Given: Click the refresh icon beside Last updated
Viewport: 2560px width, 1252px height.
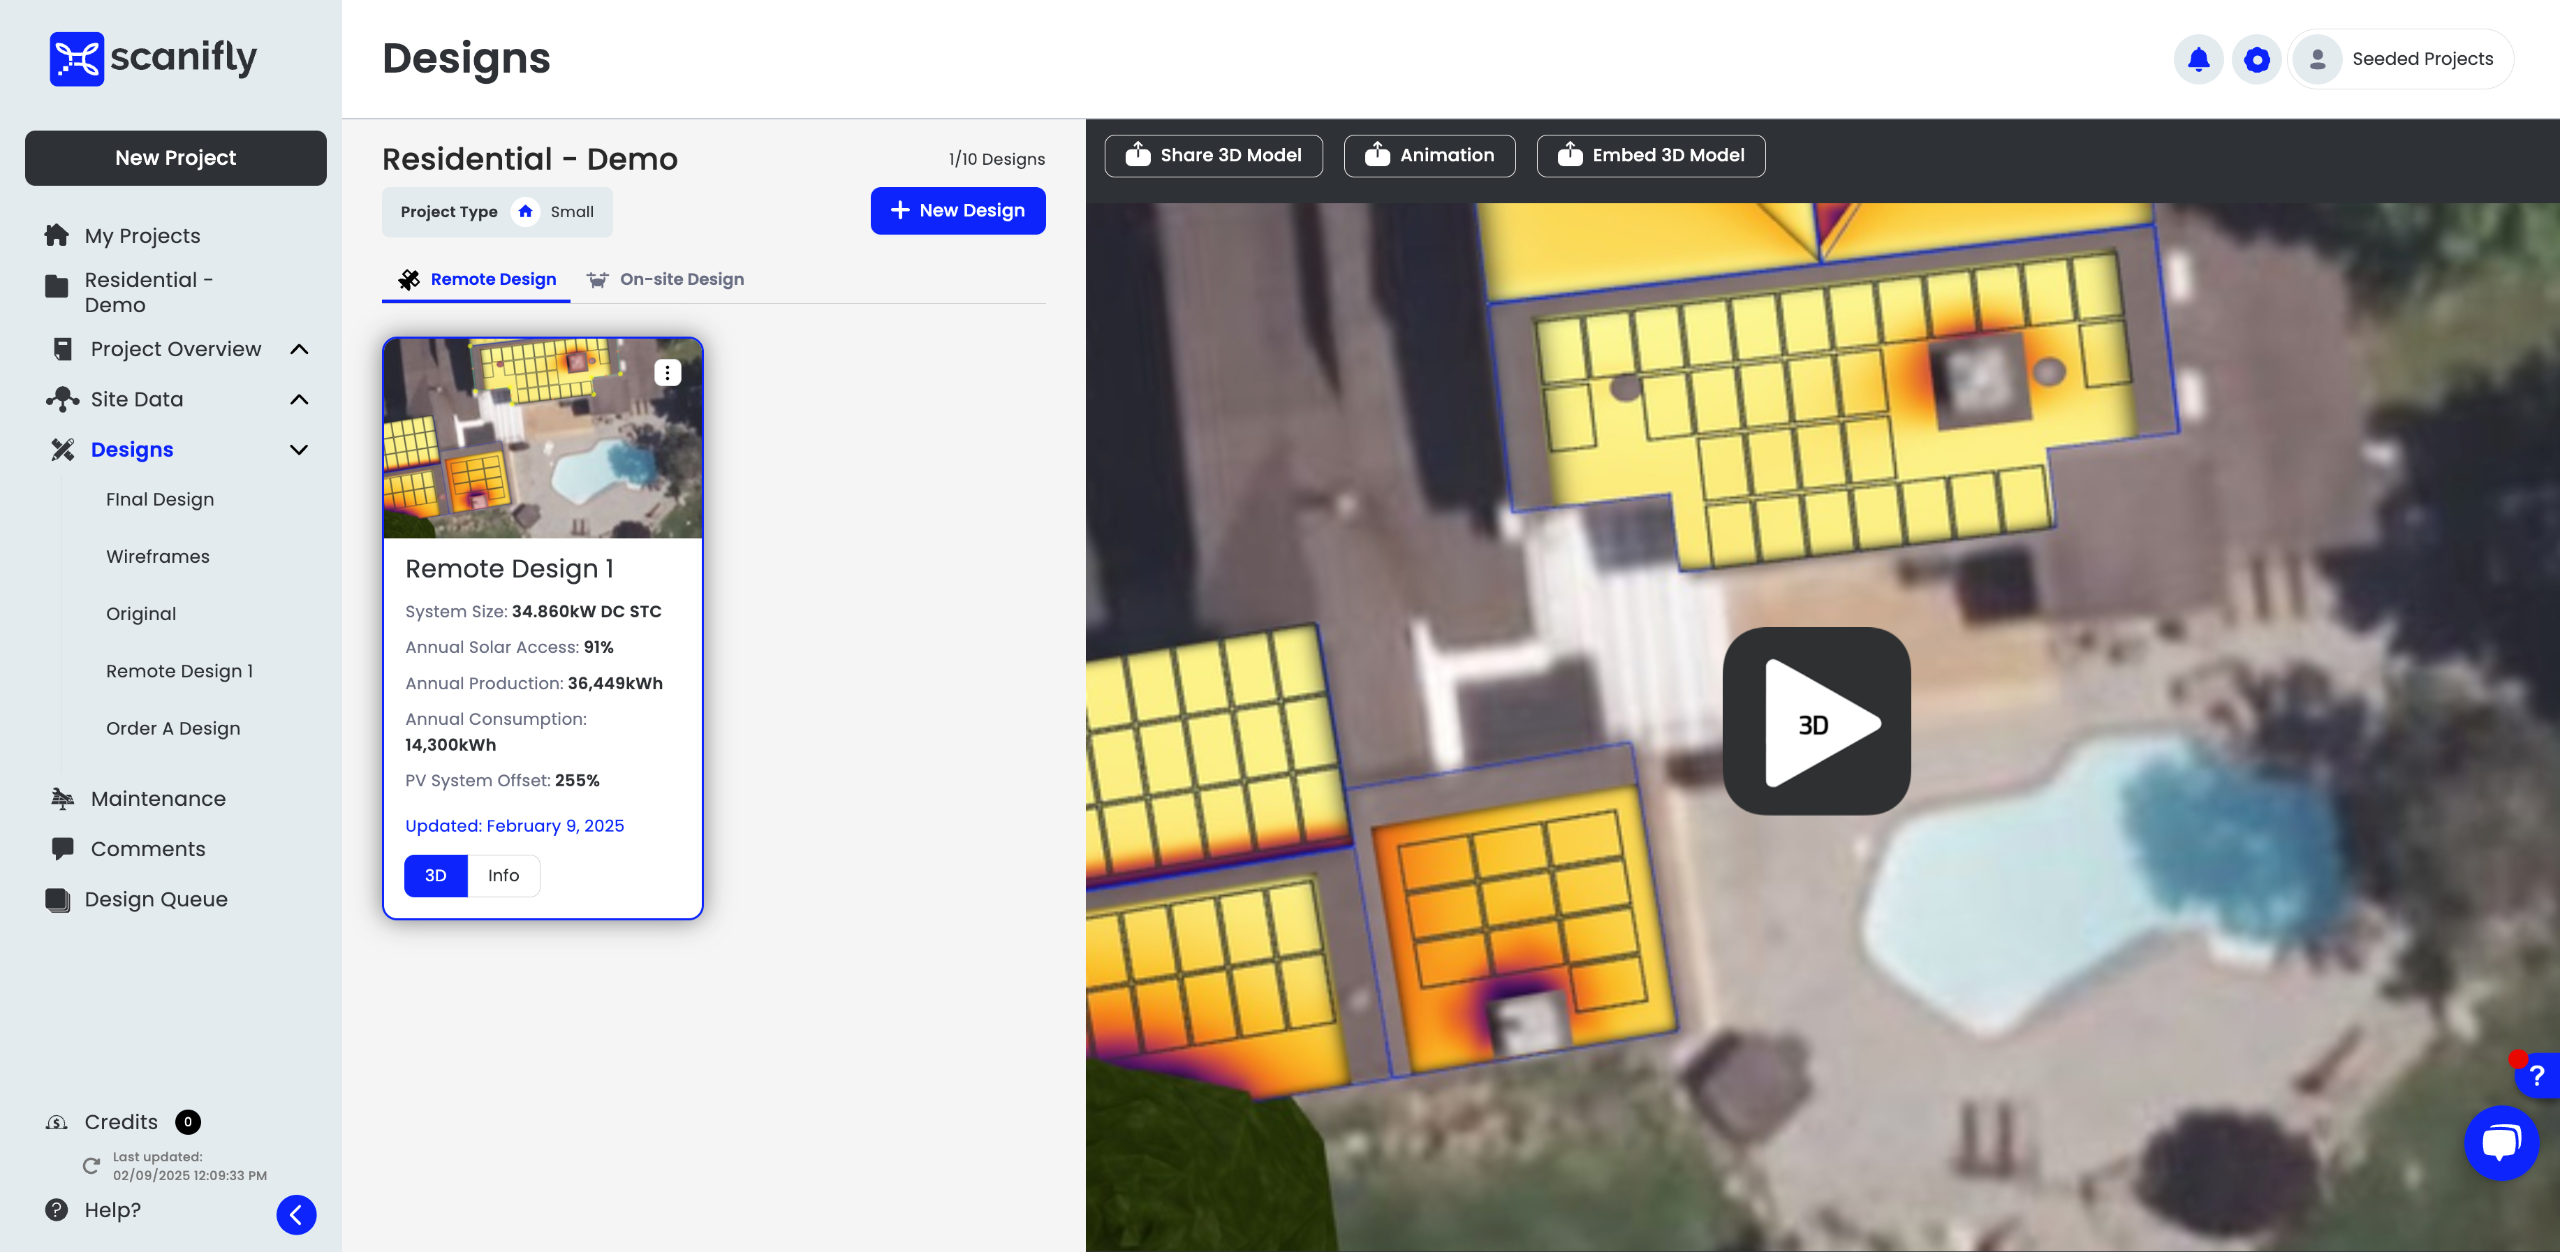Looking at the screenshot, I should 91,1165.
